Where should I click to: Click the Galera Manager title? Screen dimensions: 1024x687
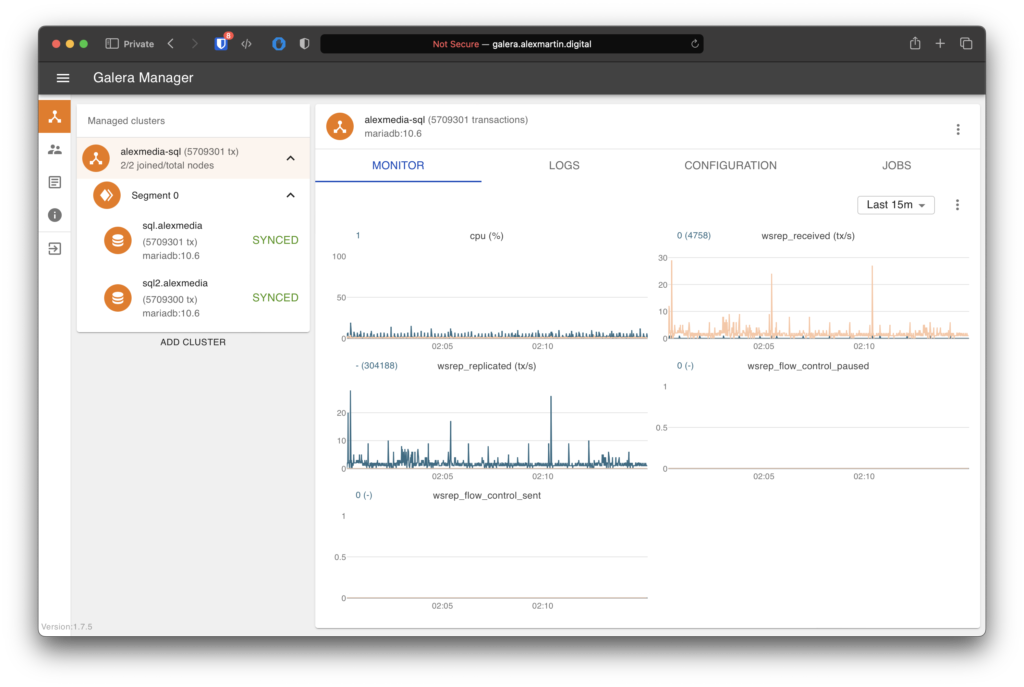pyautogui.click(x=143, y=78)
